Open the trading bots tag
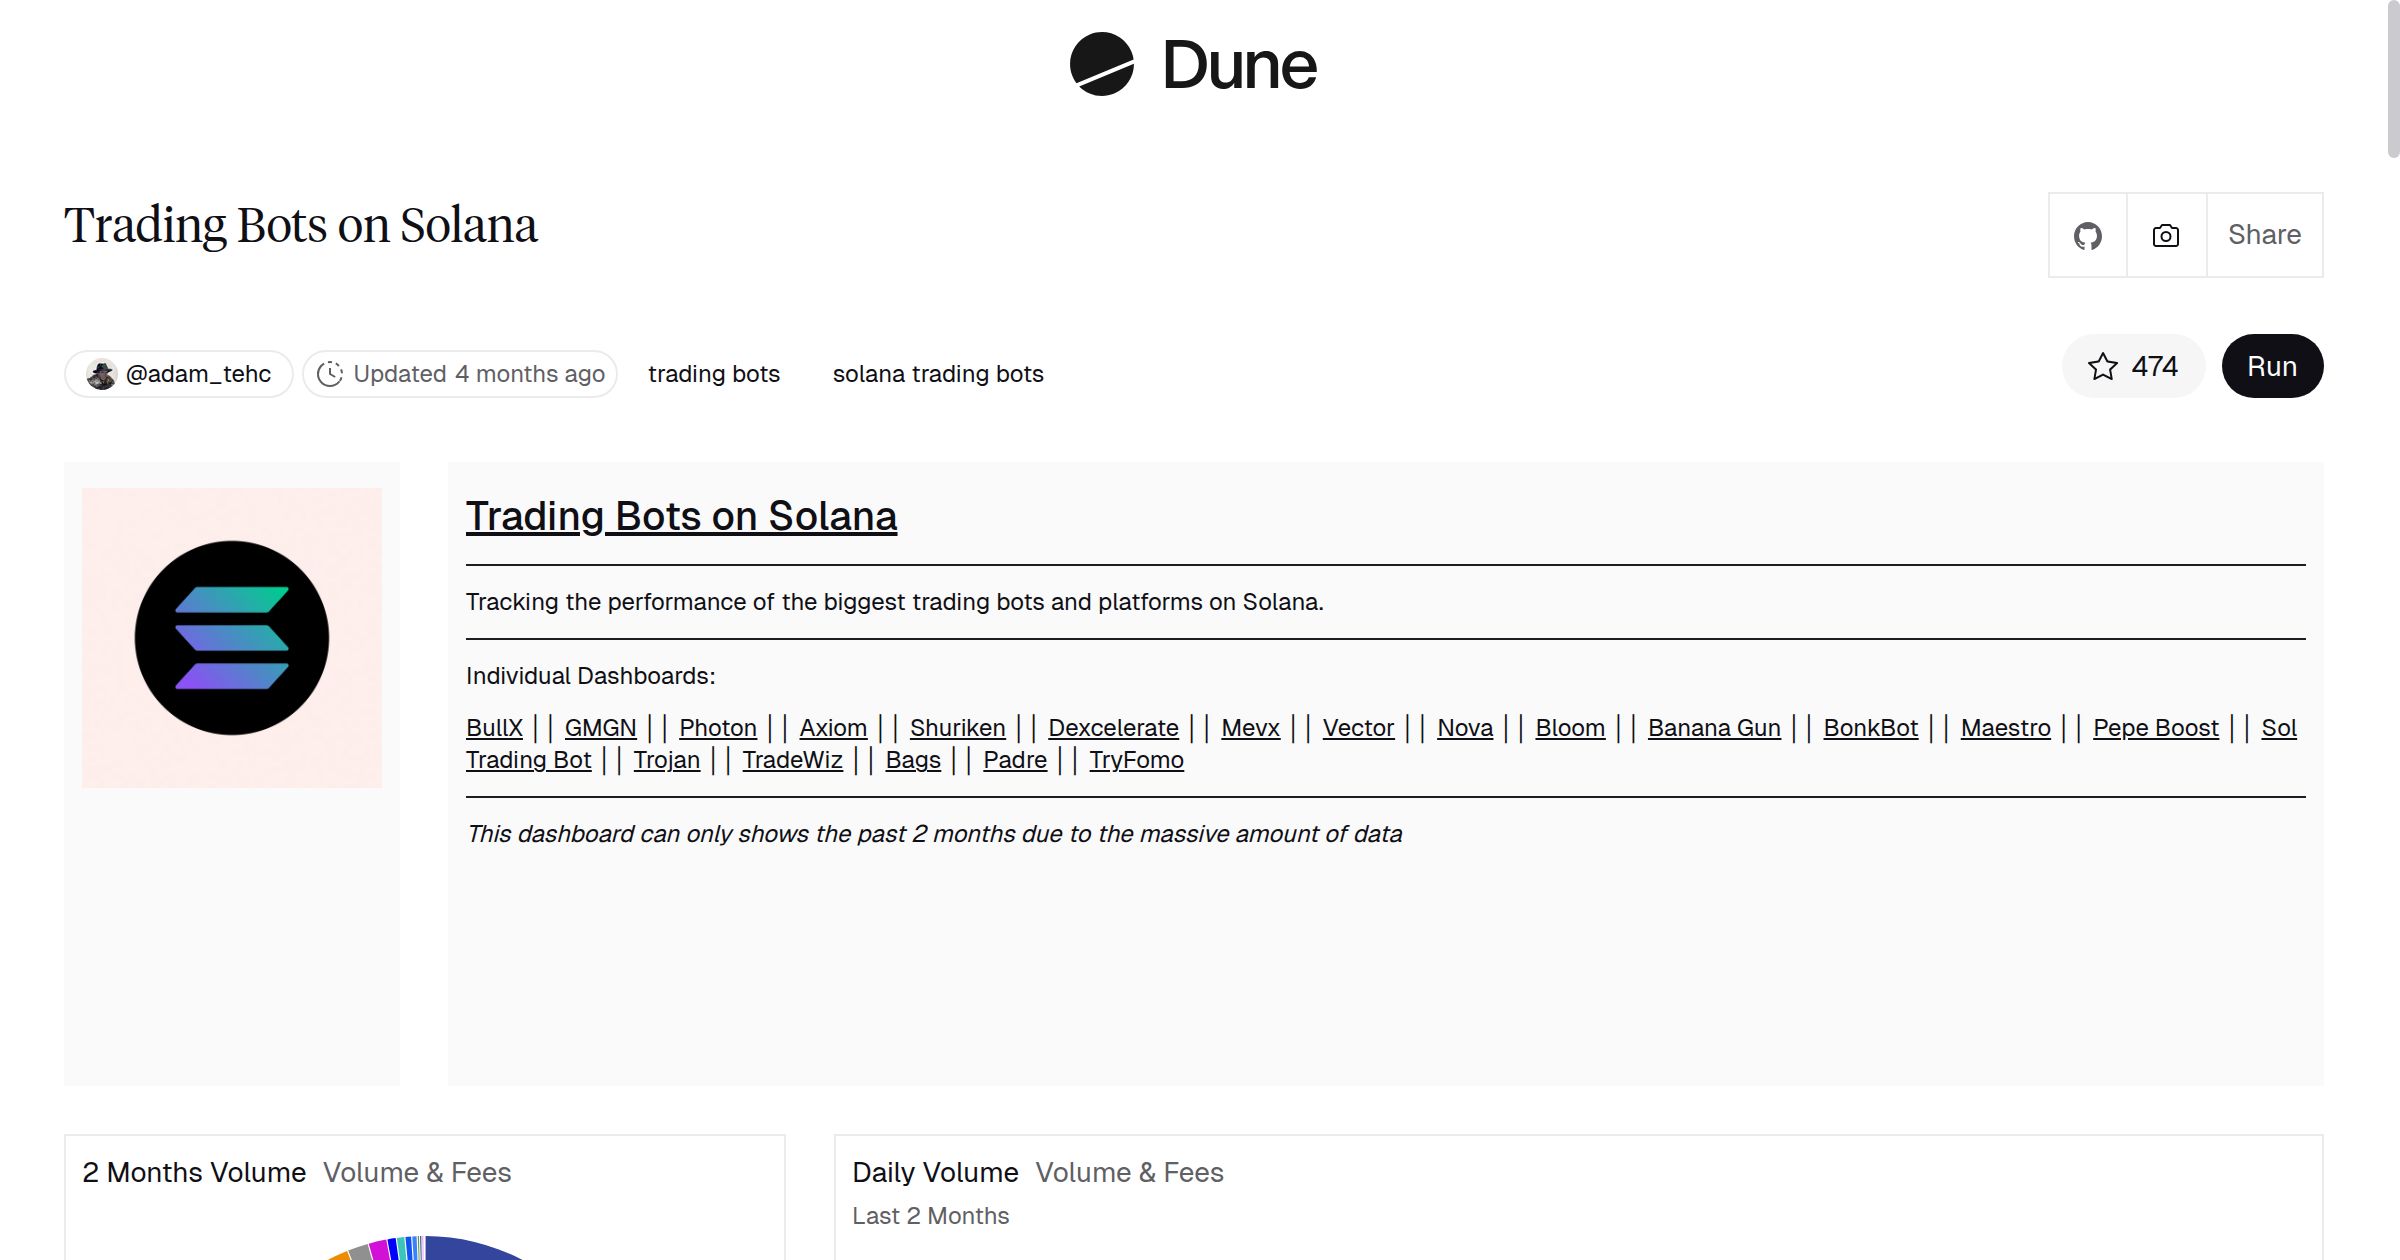Screen dimensions: 2400x1260 click(x=714, y=373)
